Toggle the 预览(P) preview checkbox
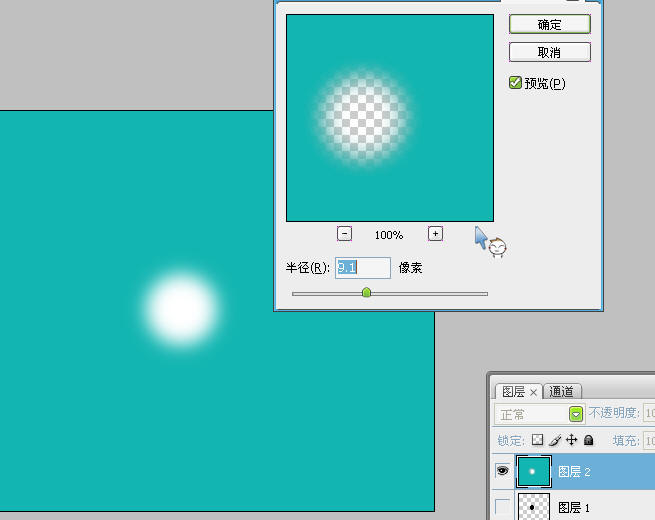655x520 pixels. tap(516, 83)
